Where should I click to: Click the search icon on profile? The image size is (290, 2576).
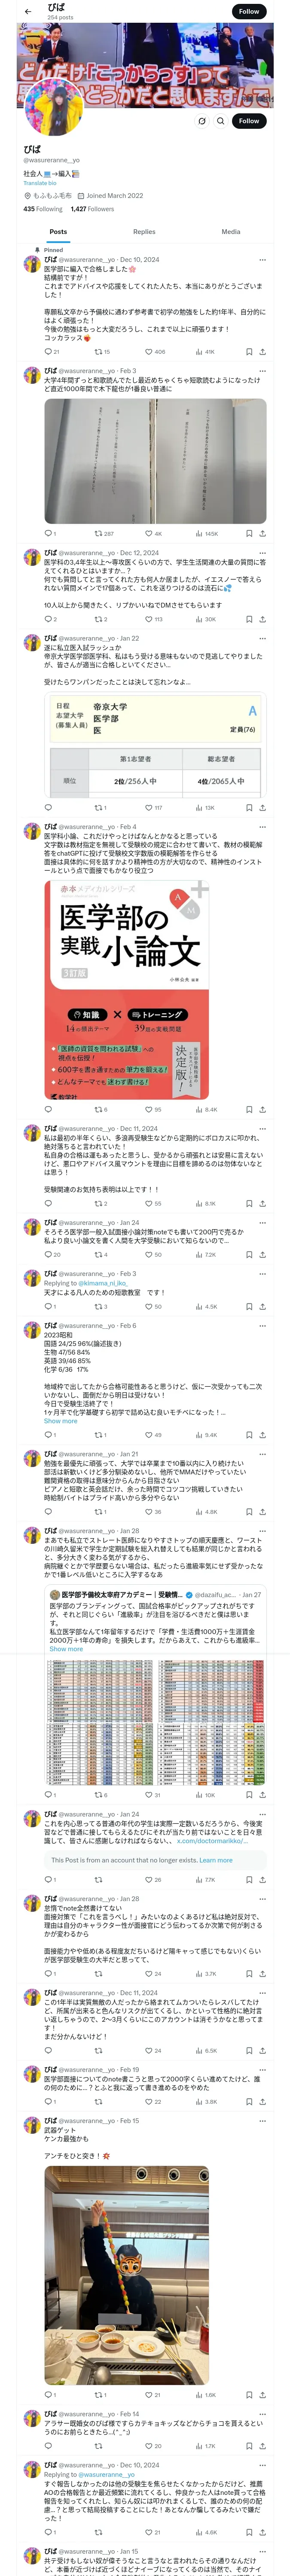220,121
